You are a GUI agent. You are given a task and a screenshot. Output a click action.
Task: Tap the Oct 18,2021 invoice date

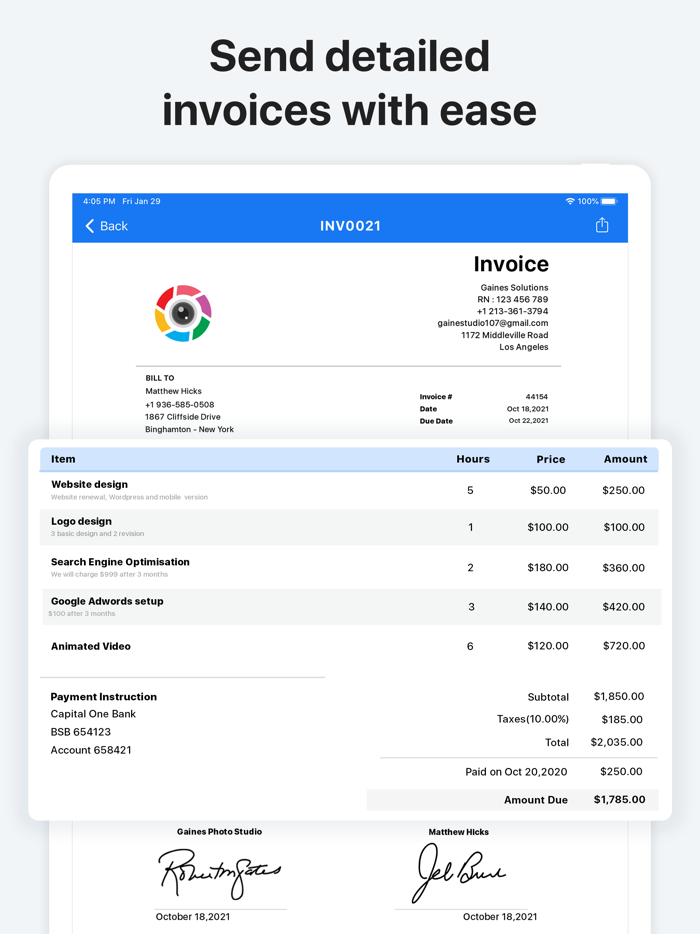528,409
